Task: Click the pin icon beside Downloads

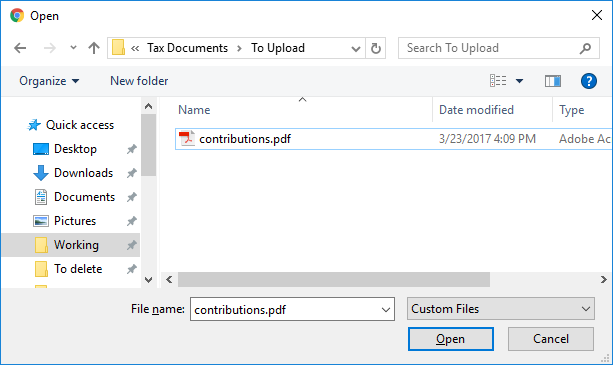Action: click(132, 173)
